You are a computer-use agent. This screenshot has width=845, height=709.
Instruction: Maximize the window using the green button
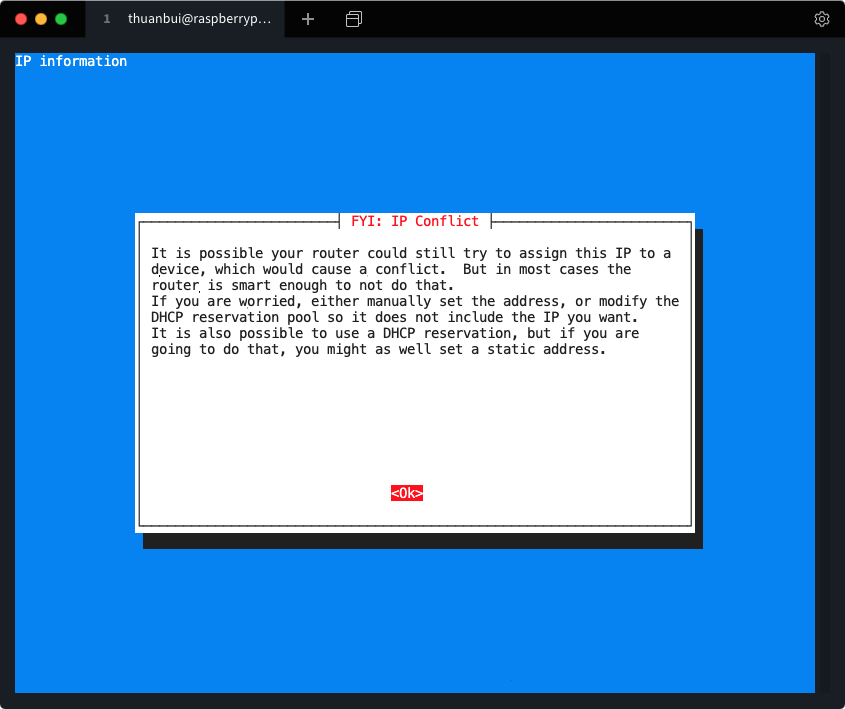[61, 19]
